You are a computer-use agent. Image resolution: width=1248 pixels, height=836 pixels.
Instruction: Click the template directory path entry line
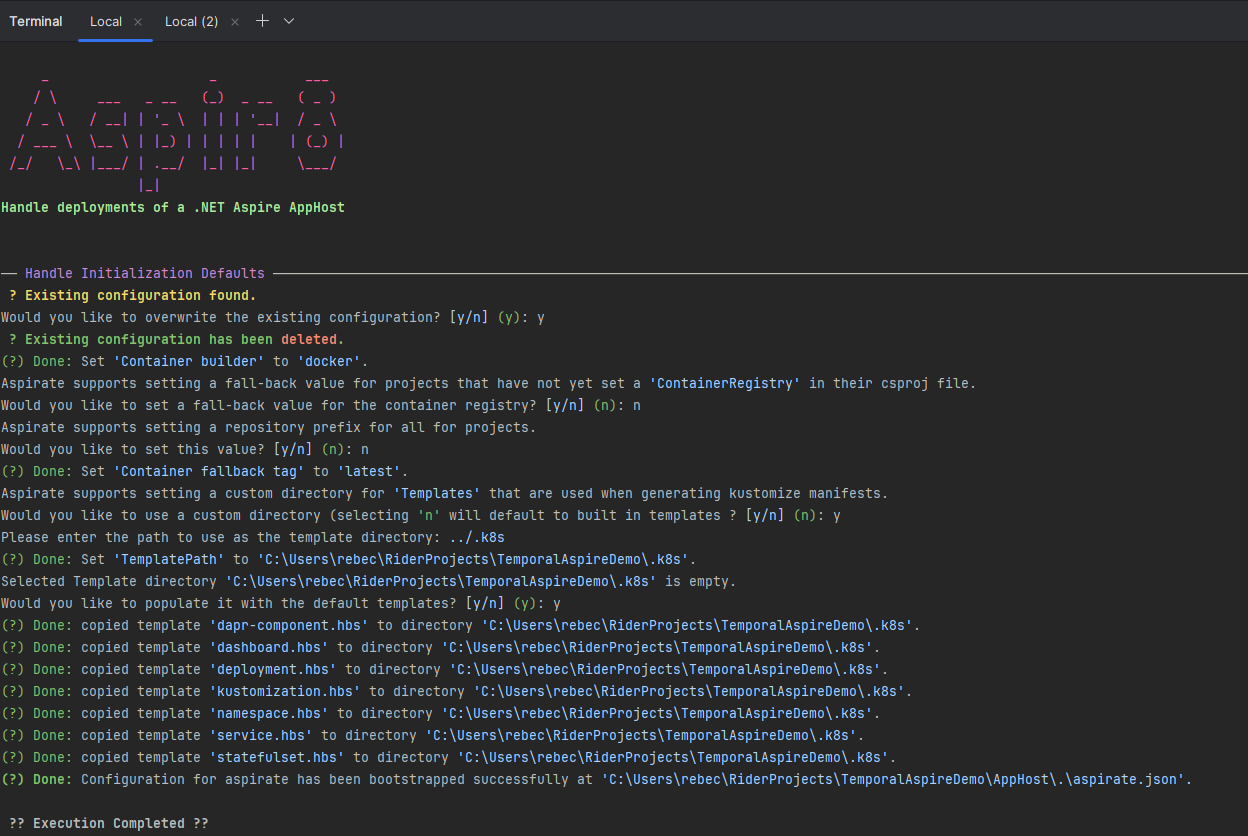[x=253, y=537]
